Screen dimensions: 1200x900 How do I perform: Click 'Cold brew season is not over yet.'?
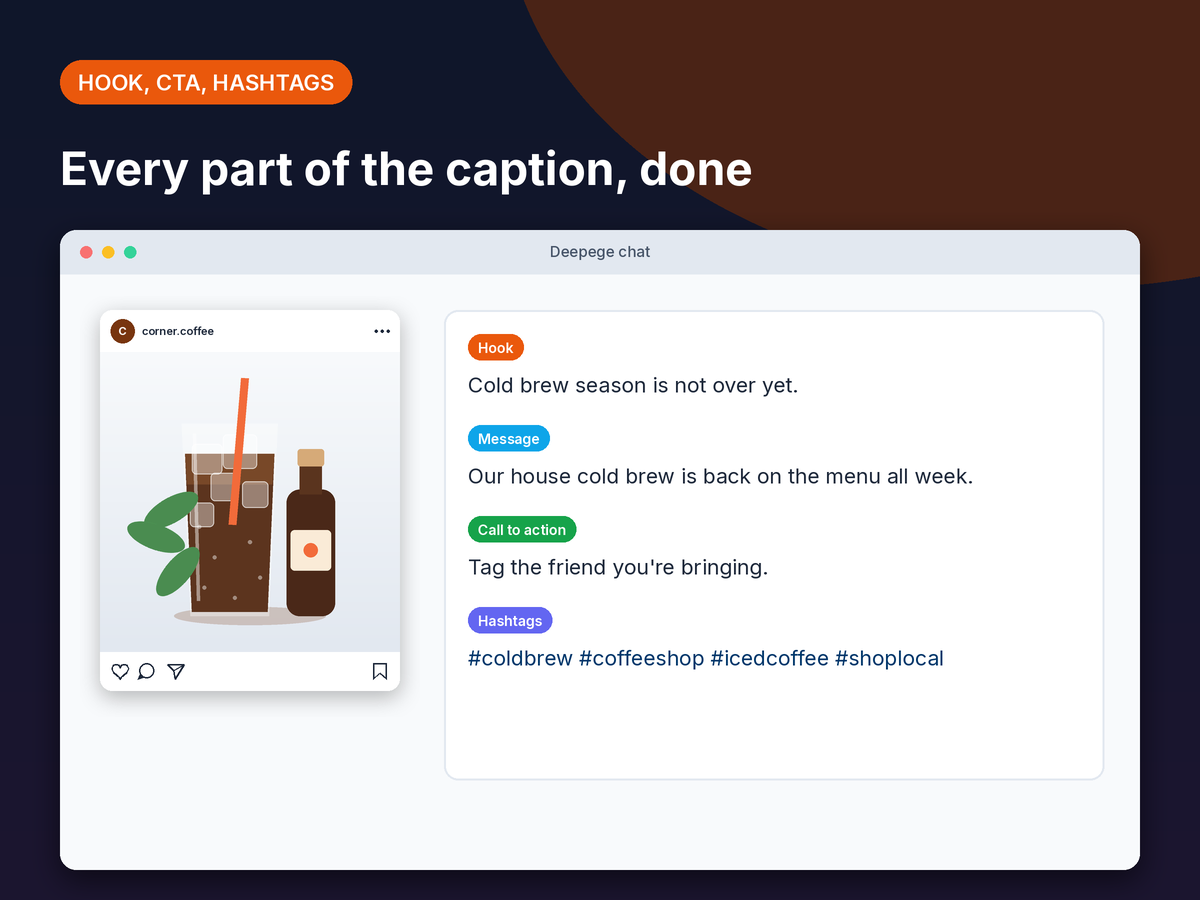[633, 385]
